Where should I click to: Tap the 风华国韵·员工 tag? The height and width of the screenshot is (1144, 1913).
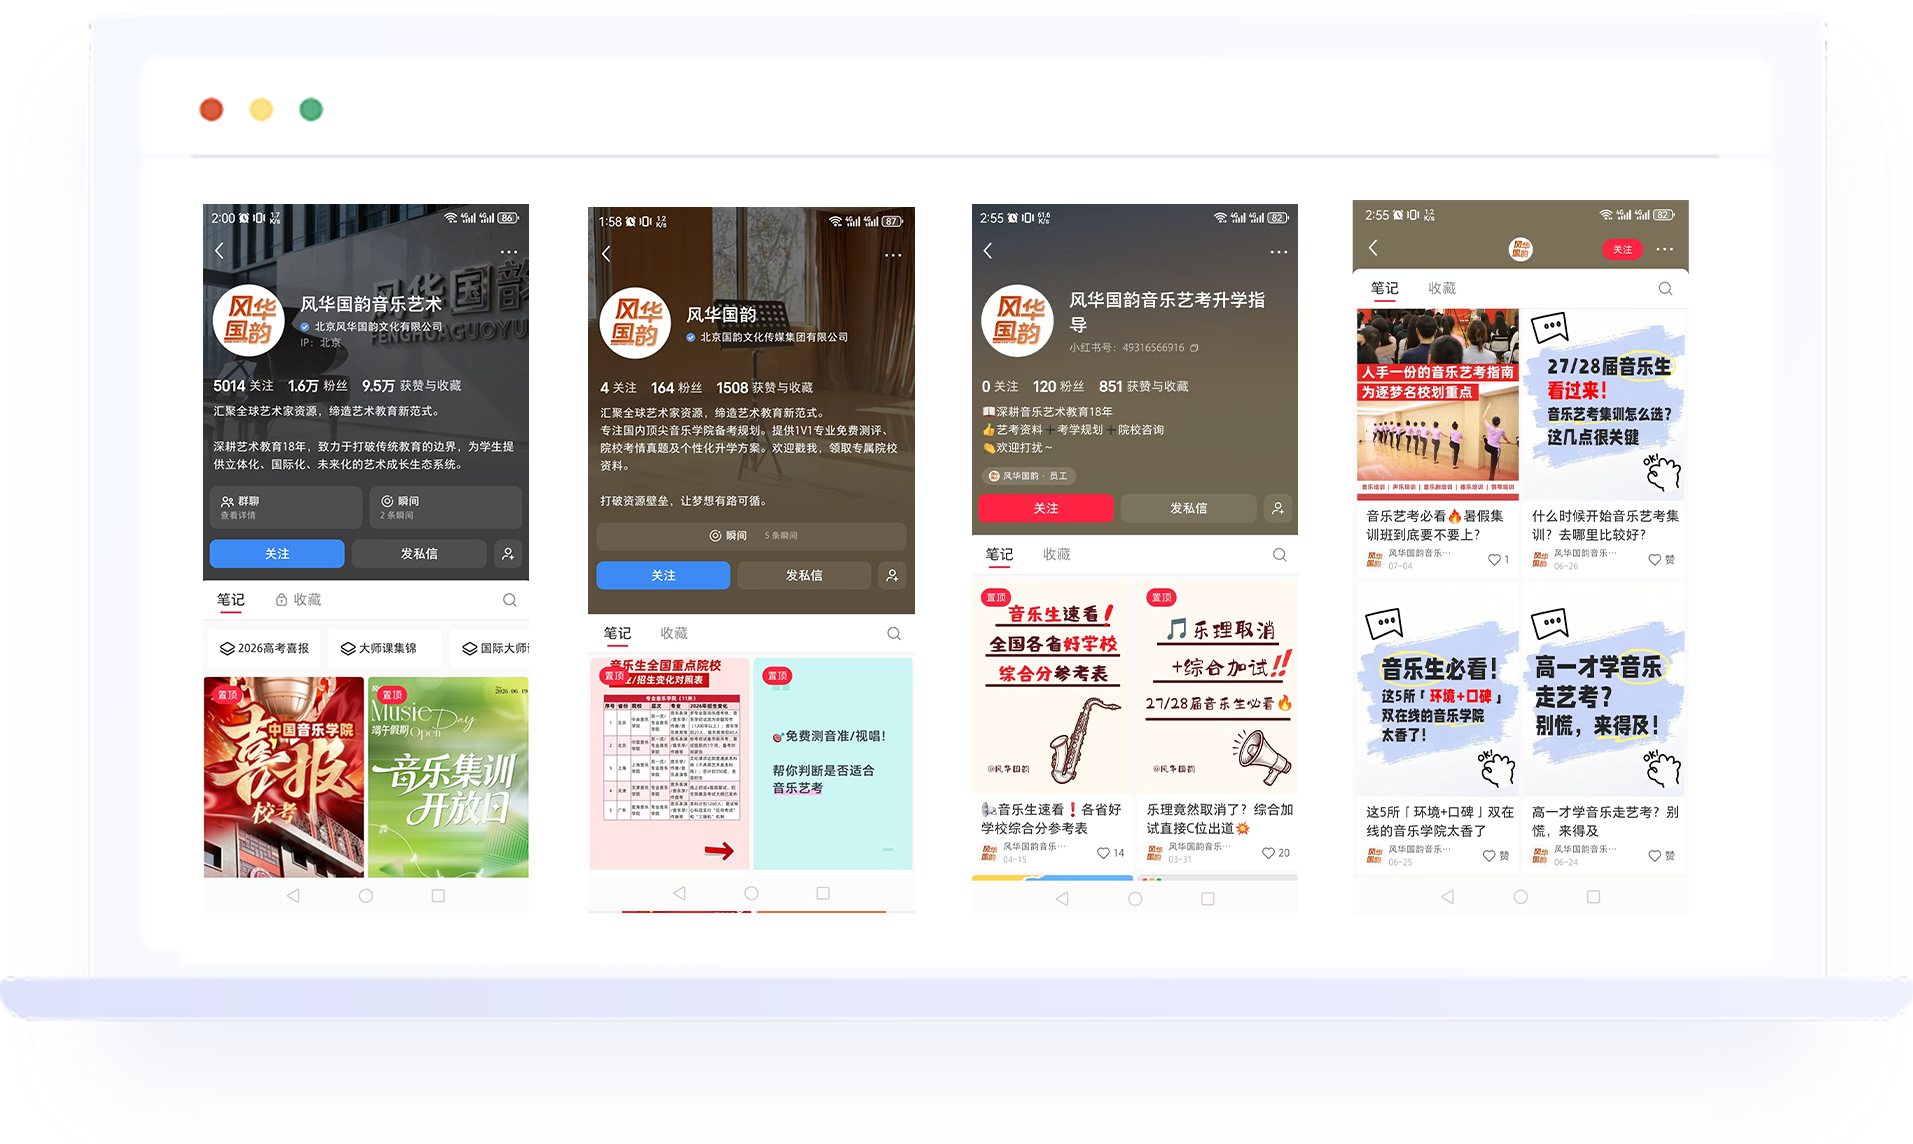coord(1029,476)
